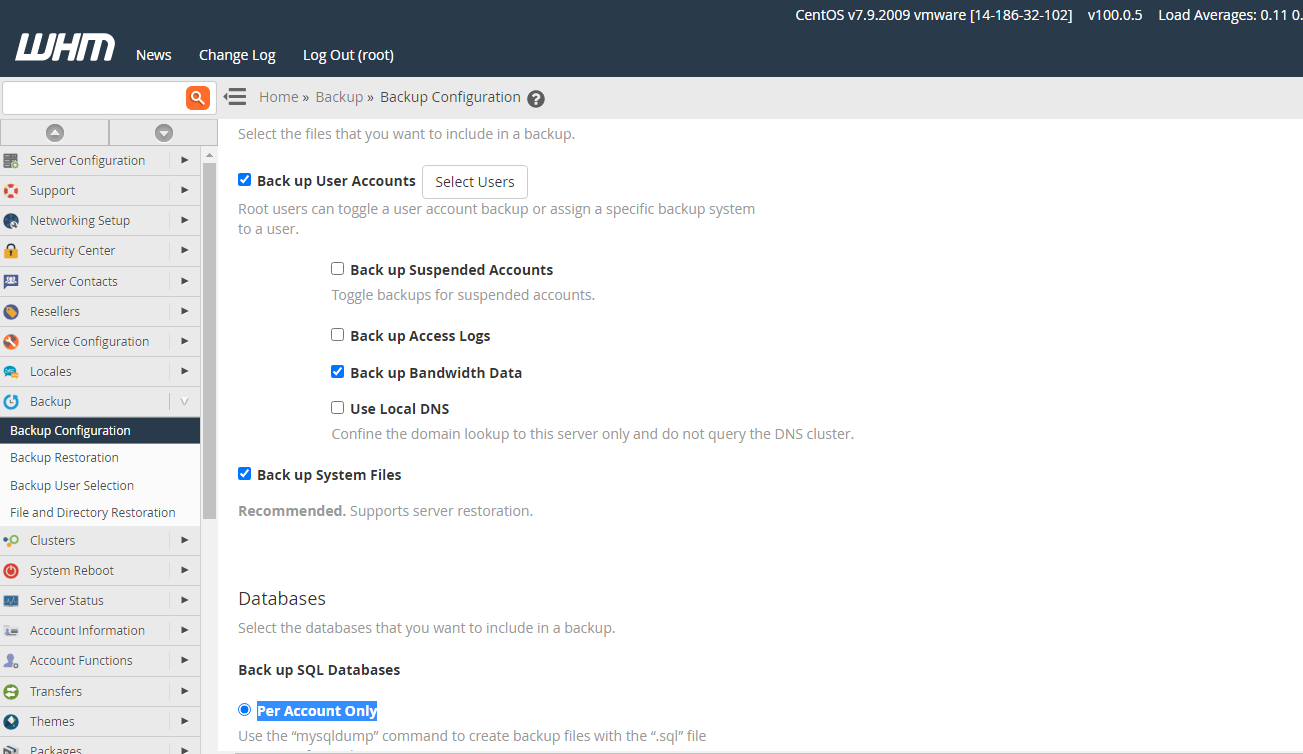This screenshot has width=1303, height=754.
Task: Click the sidebar collapse menu icon
Action: click(235, 97)
